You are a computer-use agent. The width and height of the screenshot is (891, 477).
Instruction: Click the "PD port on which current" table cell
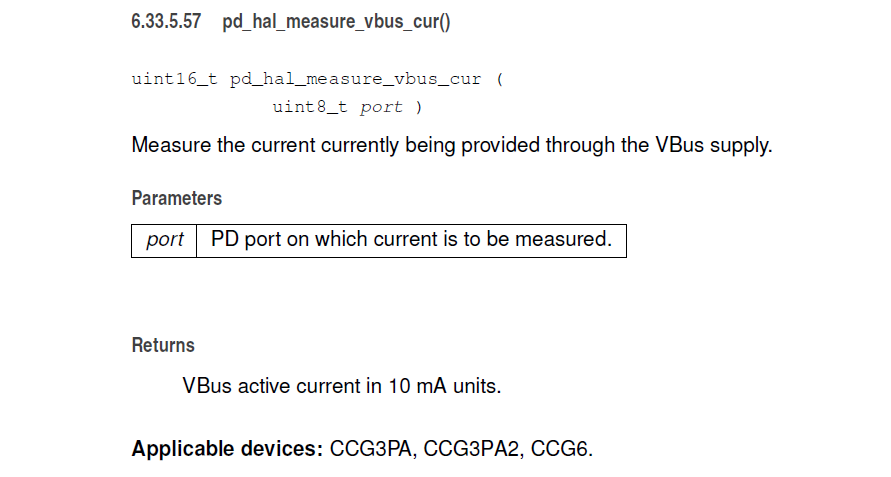click(x=411, y=240)
